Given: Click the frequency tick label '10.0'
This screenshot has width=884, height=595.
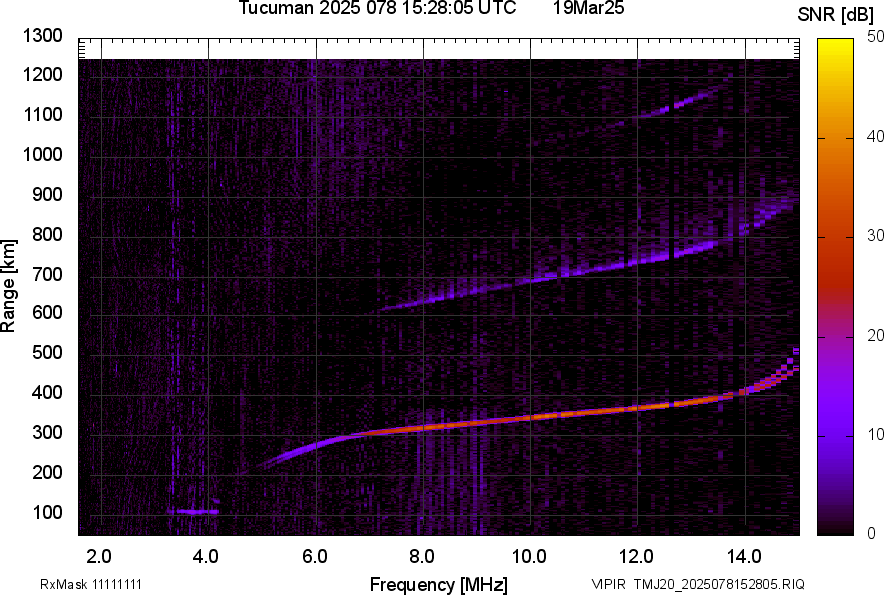Looking at the screenshot, I should click(x=529, y=557).
